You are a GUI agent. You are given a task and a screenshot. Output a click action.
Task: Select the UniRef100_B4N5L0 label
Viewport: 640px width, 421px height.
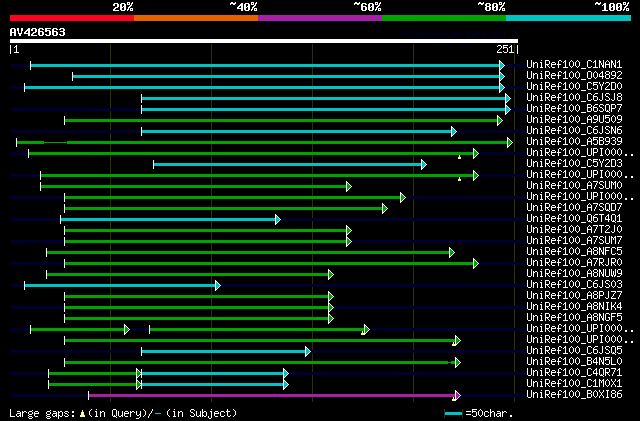point(574,362)
